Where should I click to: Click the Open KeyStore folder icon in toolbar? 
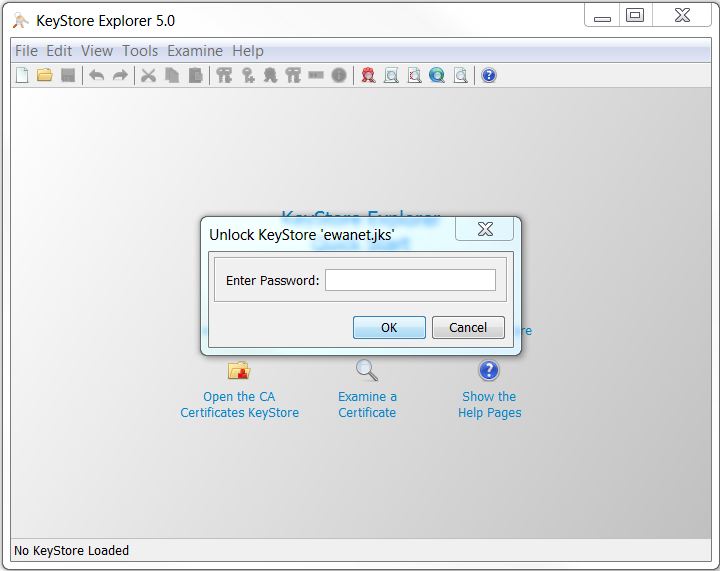pyautogui.click(x=45, y=75)
